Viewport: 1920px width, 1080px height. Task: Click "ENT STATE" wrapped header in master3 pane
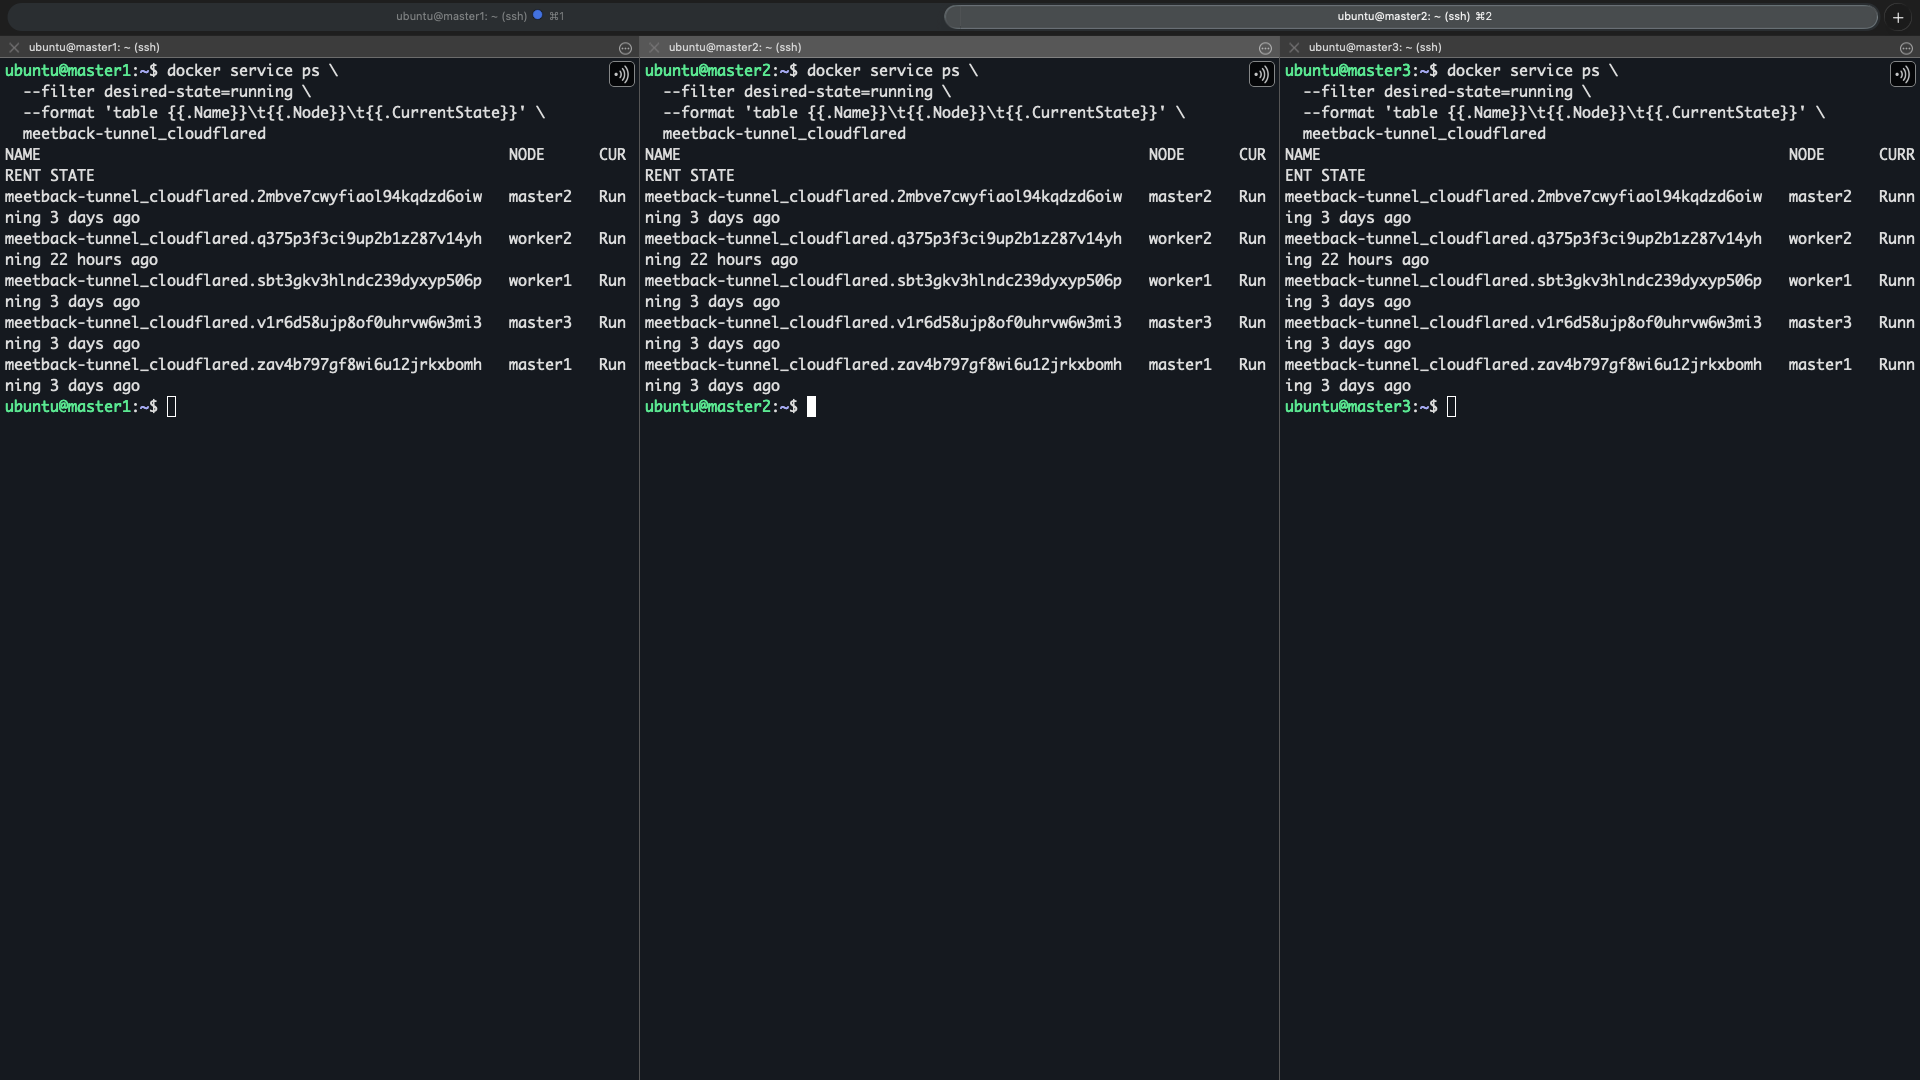(x=1325, y=176)
